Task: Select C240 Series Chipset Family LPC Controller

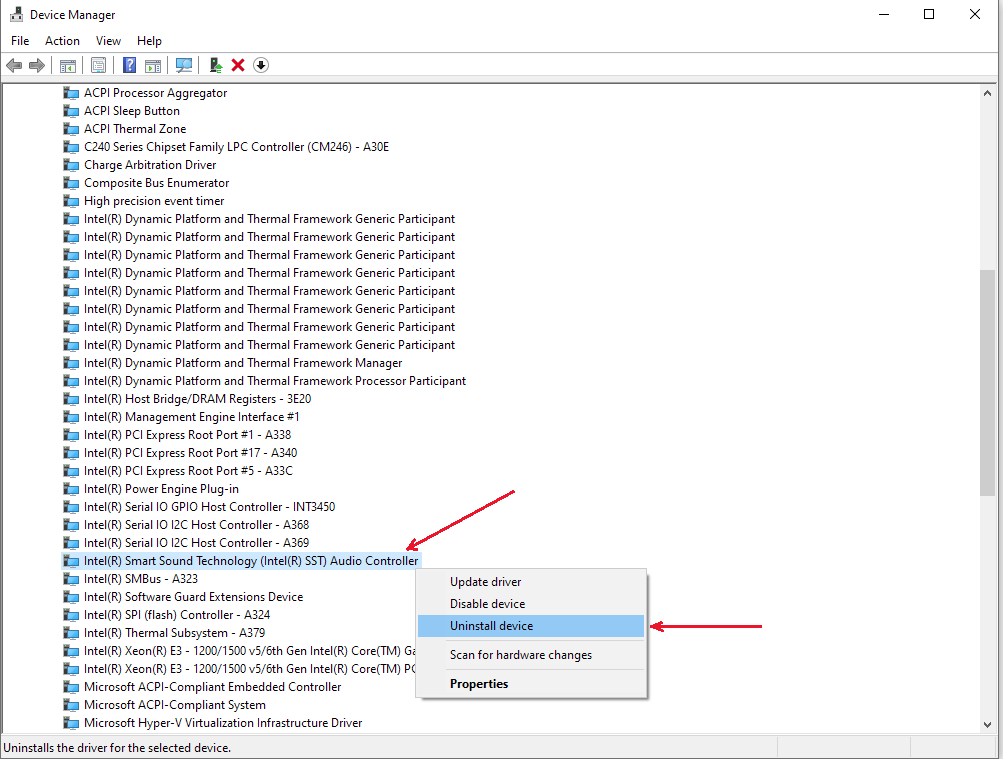Action: tap(236, 146)
